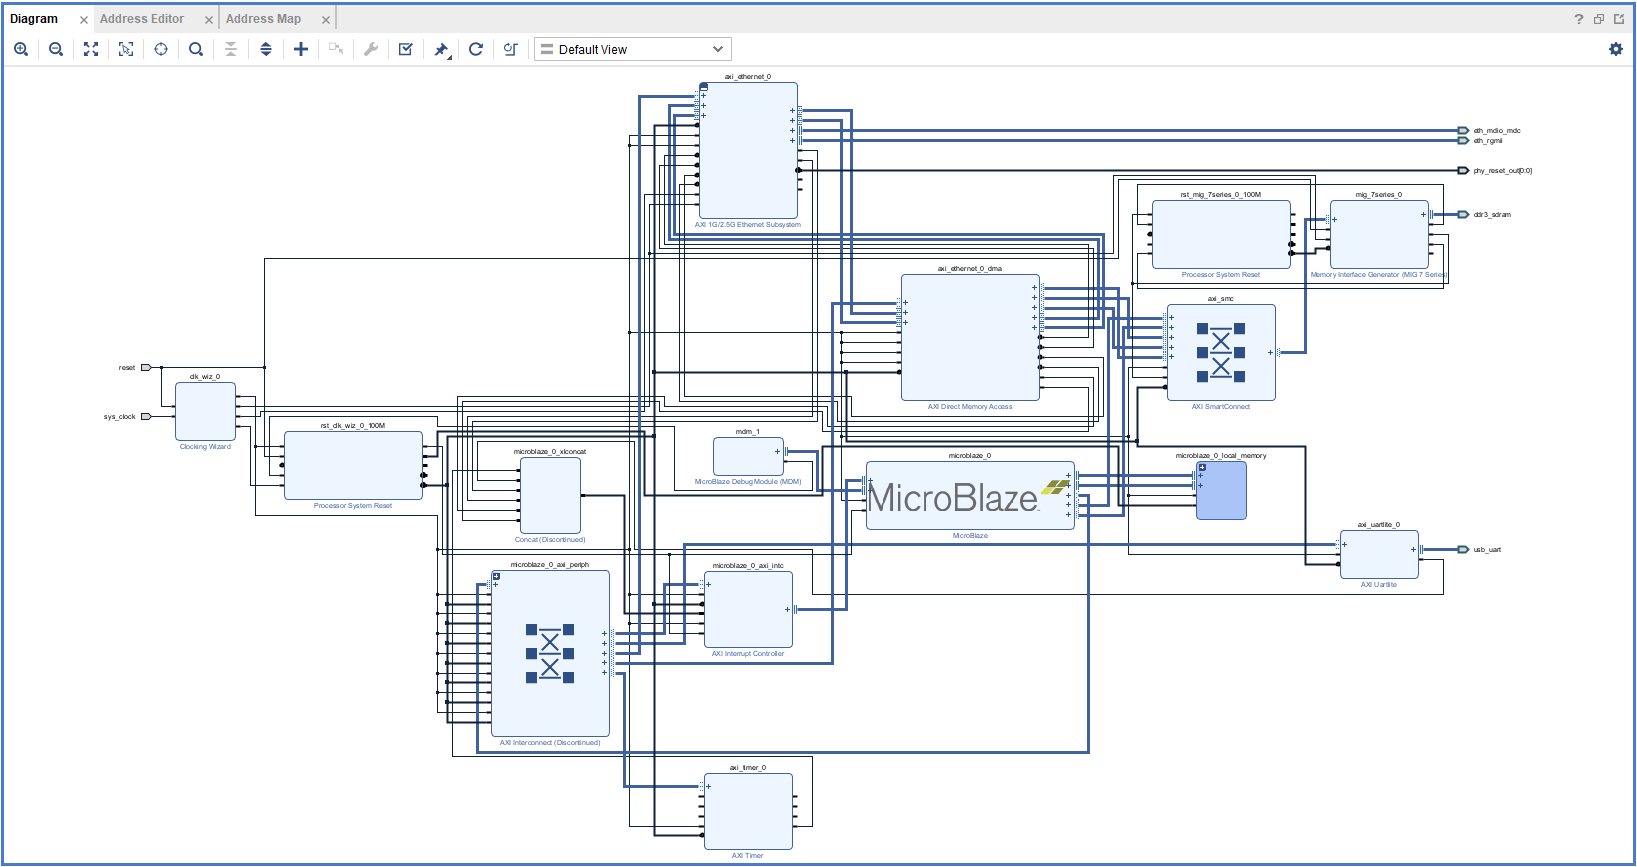Viewport: 1637px width, 867px height.
Task: Switch to the Address Map tab
Action: click(263, 19)
